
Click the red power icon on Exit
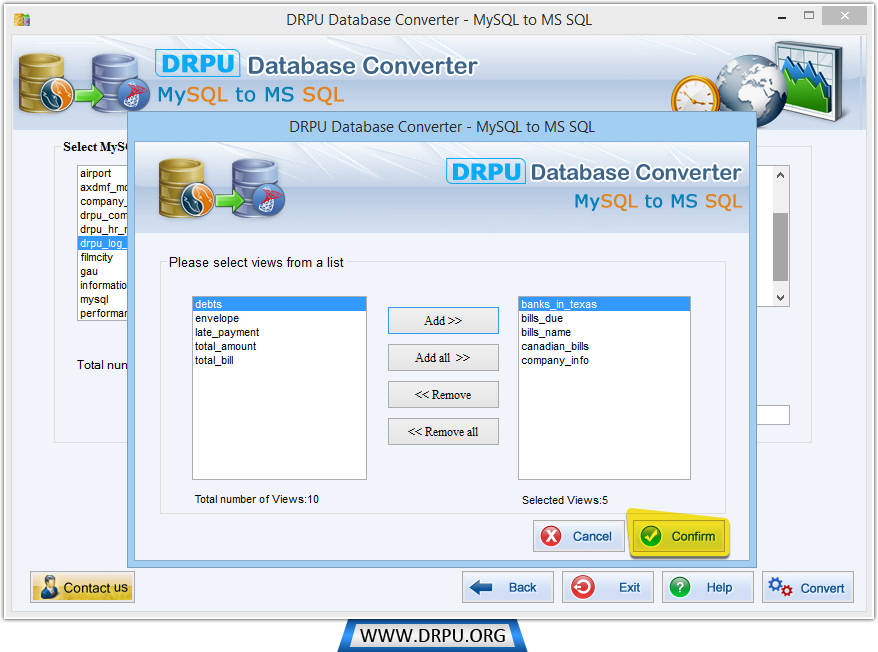click(582, 587)
